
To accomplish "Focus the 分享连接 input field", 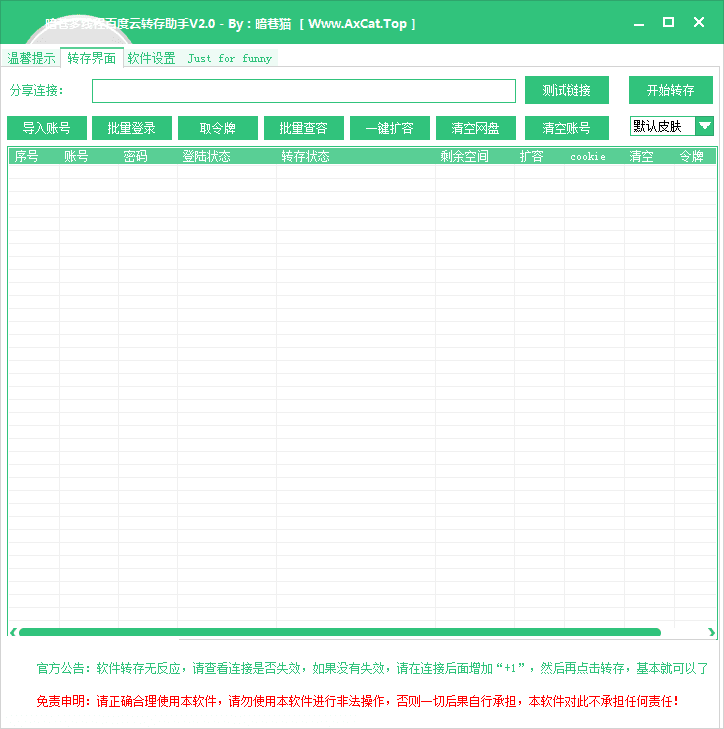I will [303, 91].
